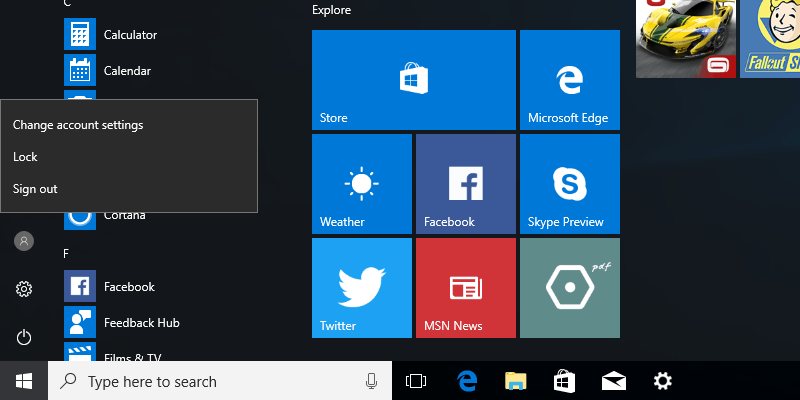Launch the Skype Preview tile

(569, 184)
